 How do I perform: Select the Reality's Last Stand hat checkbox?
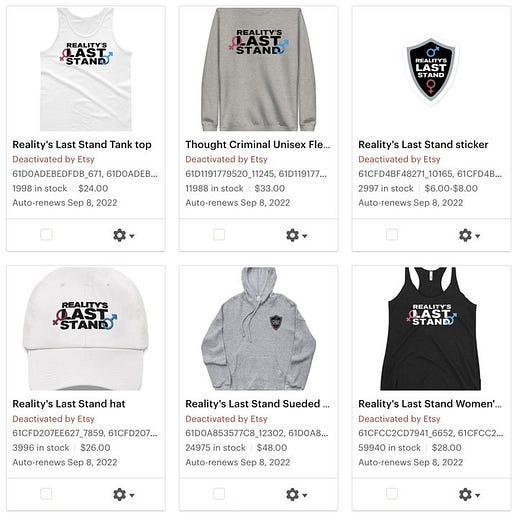[46, 494]
